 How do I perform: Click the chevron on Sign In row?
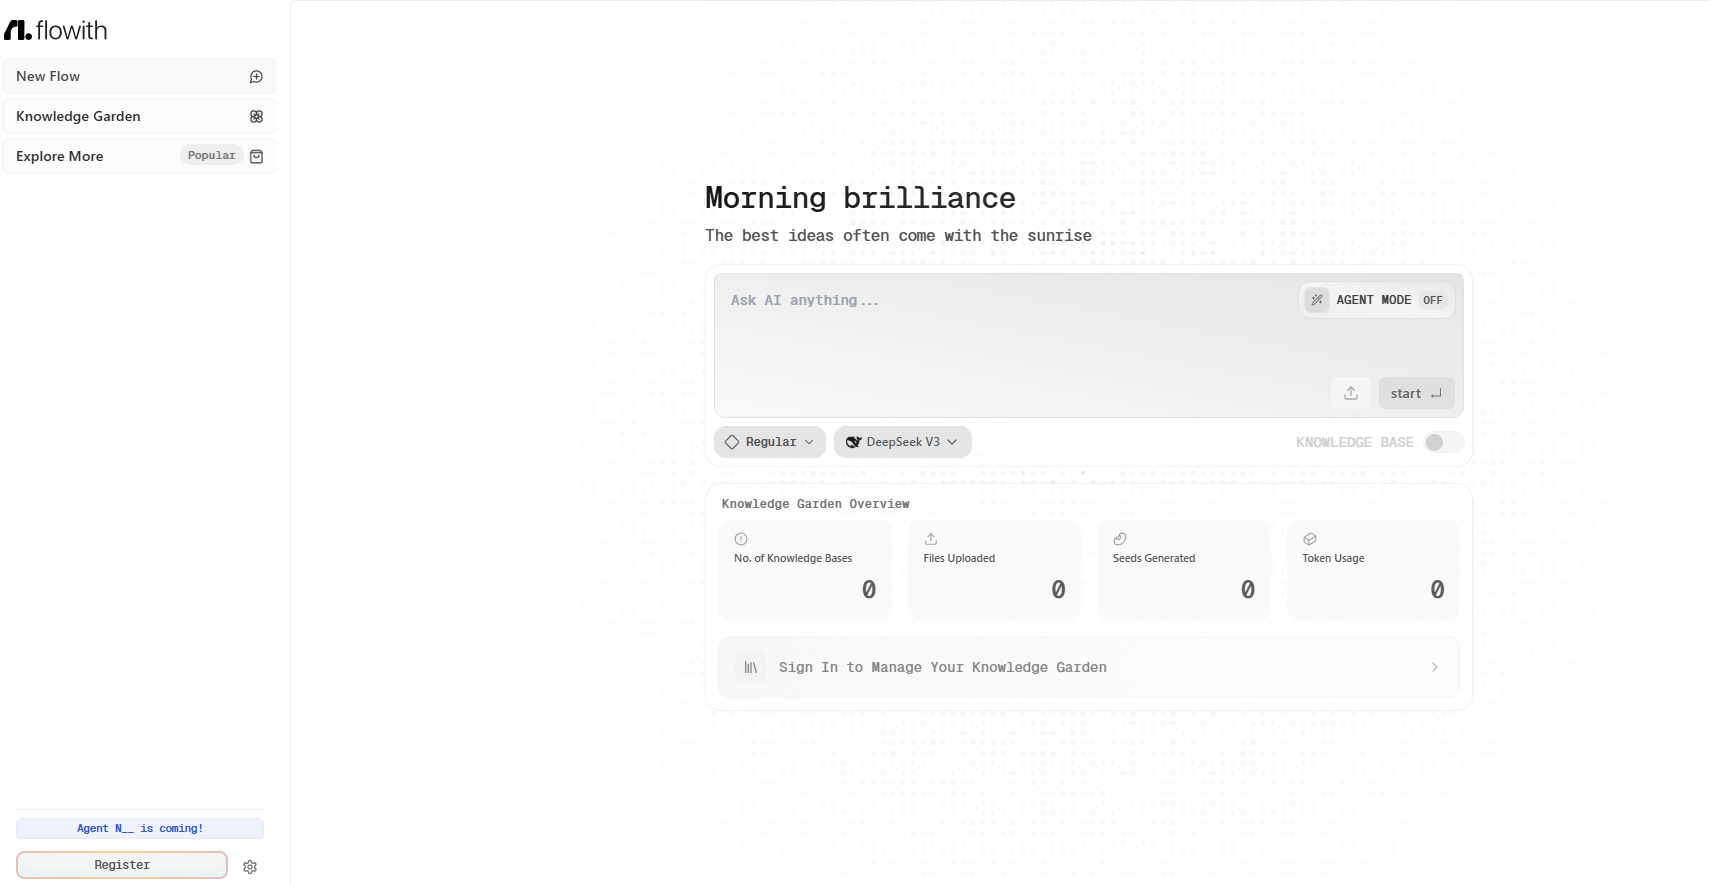pos(1434,667)
